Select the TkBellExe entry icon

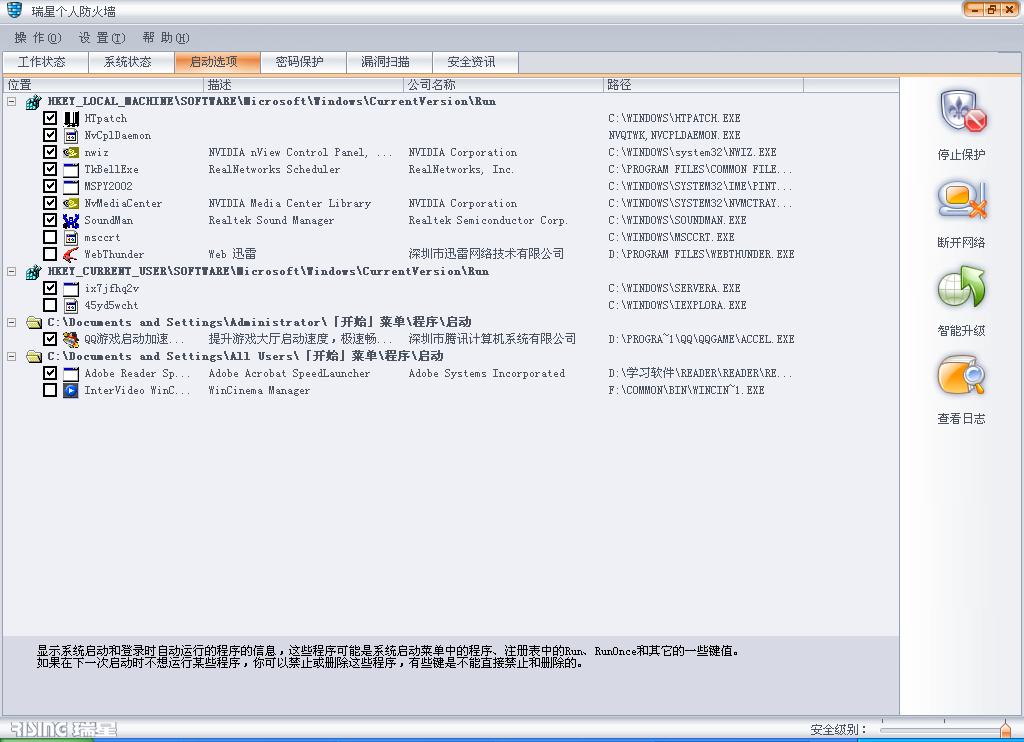click(x=71, y=169)
